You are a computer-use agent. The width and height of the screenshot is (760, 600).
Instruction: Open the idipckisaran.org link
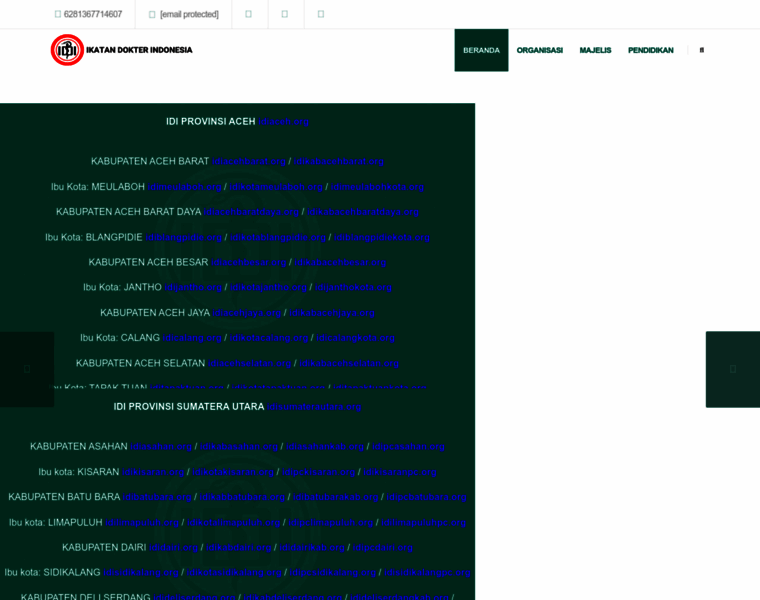click(x=318, y=473)
